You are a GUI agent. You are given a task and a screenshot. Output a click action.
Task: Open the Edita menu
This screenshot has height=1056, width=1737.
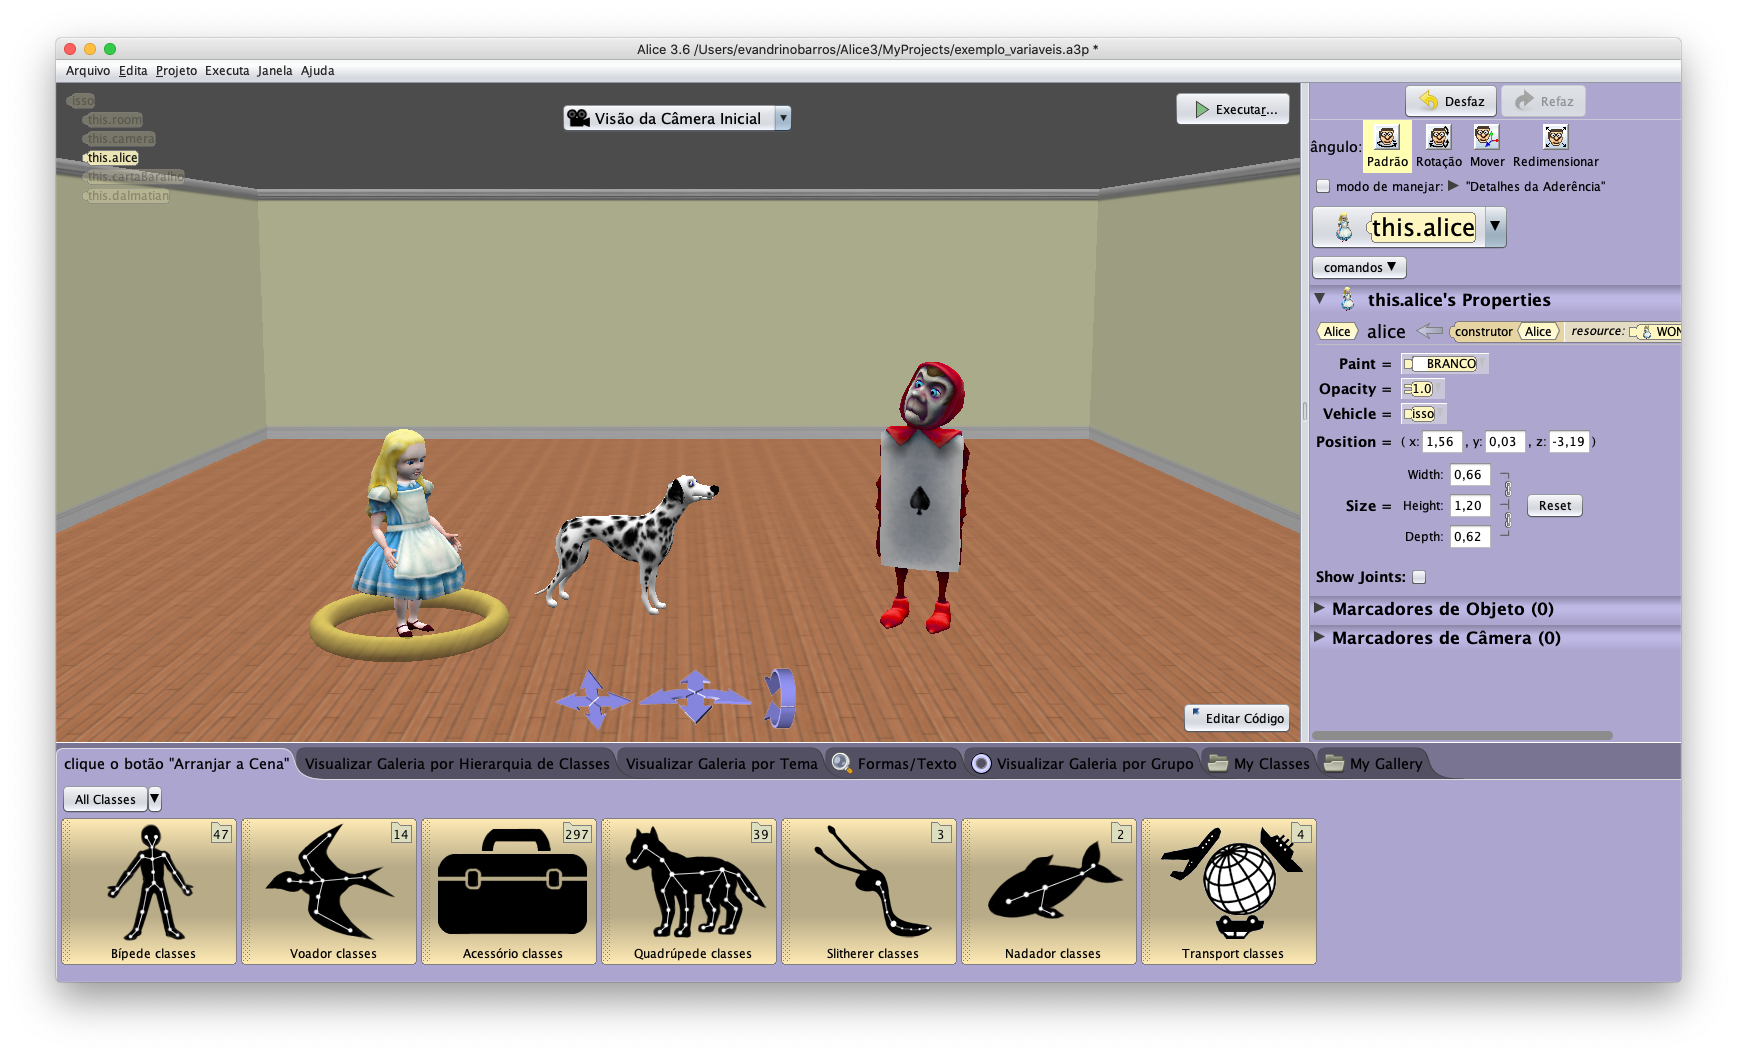[x=133, y=71]
